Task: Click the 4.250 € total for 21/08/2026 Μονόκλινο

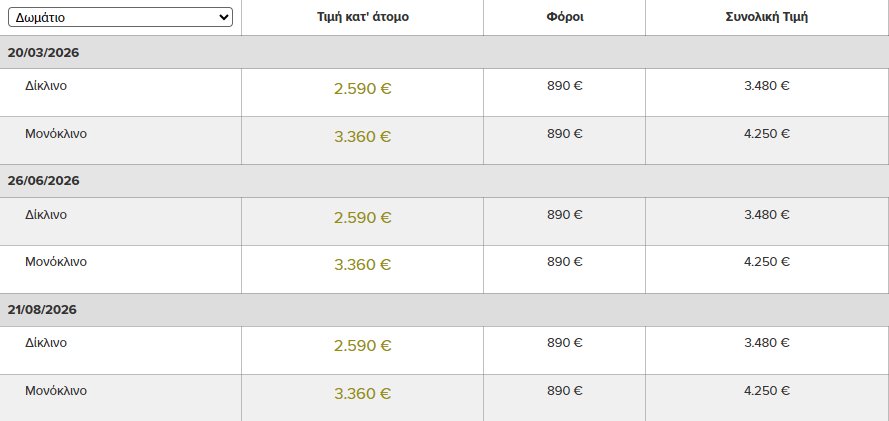Action: coord(767,391)
